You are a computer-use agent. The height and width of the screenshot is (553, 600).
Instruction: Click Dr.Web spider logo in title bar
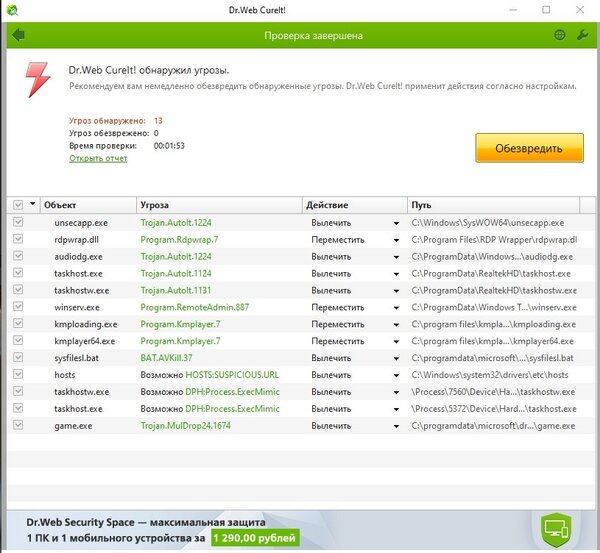coord(11,10)
